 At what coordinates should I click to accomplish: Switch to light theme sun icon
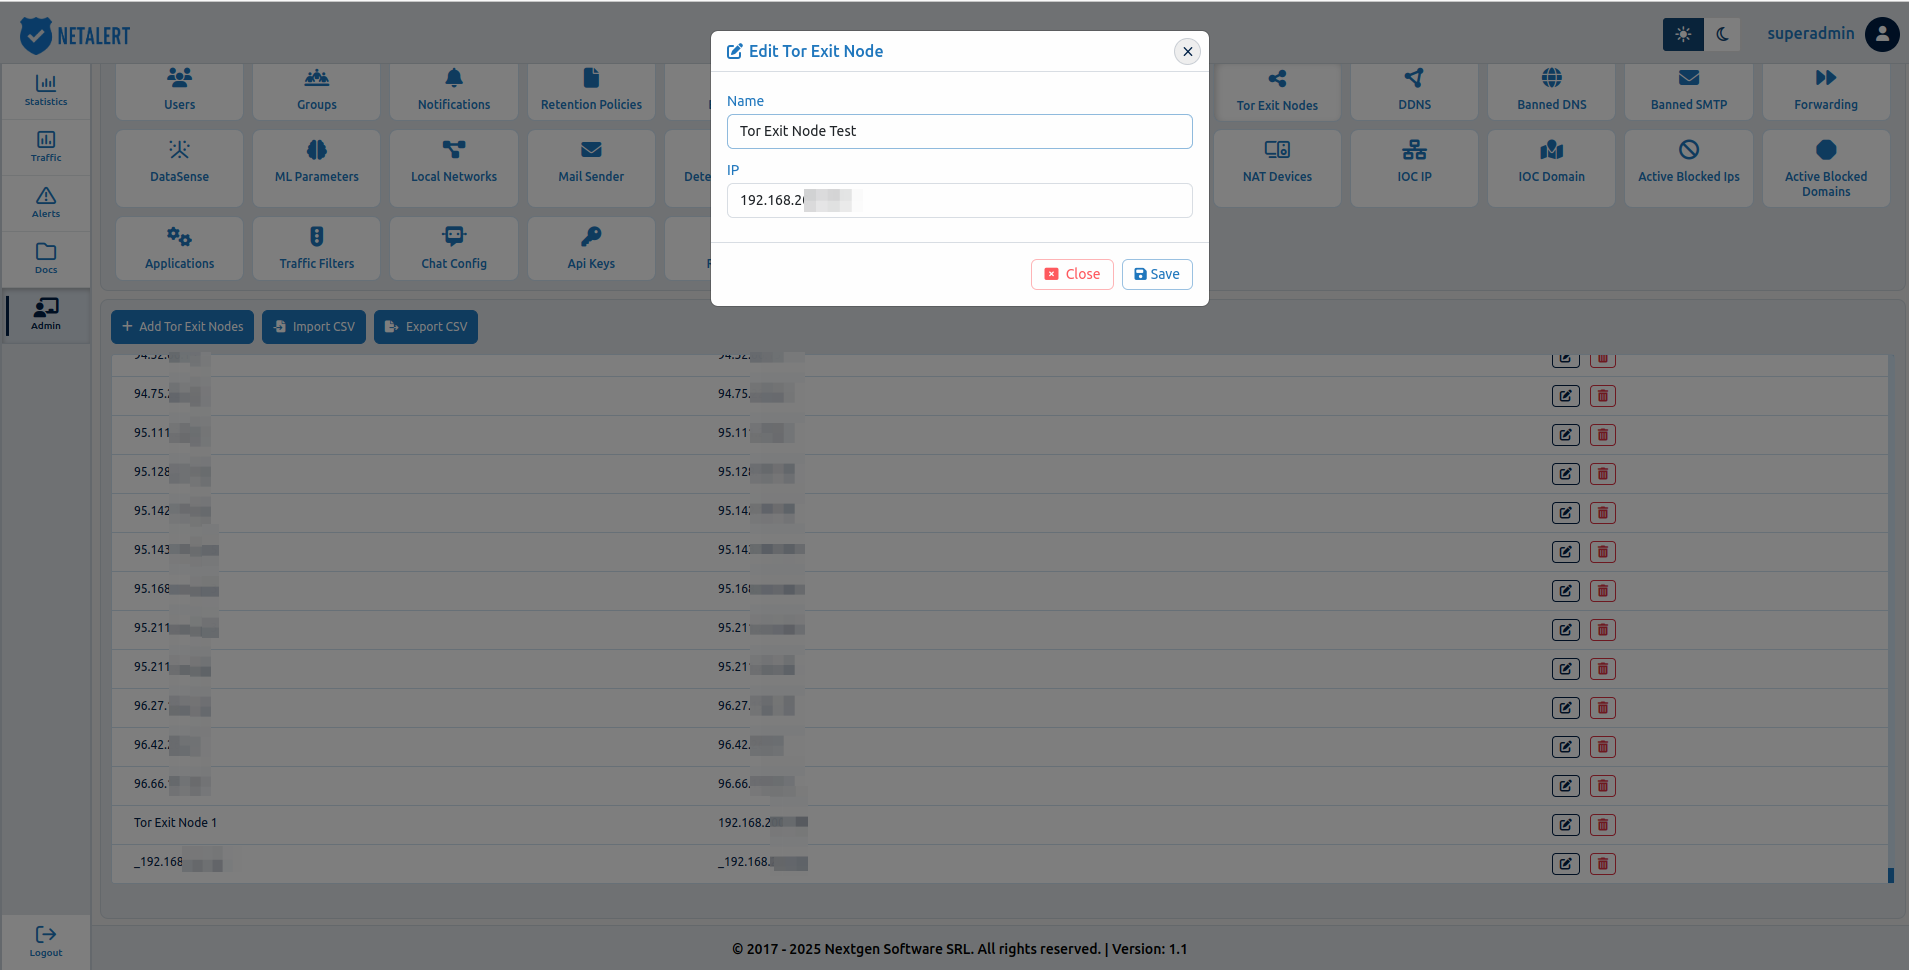1683,34
